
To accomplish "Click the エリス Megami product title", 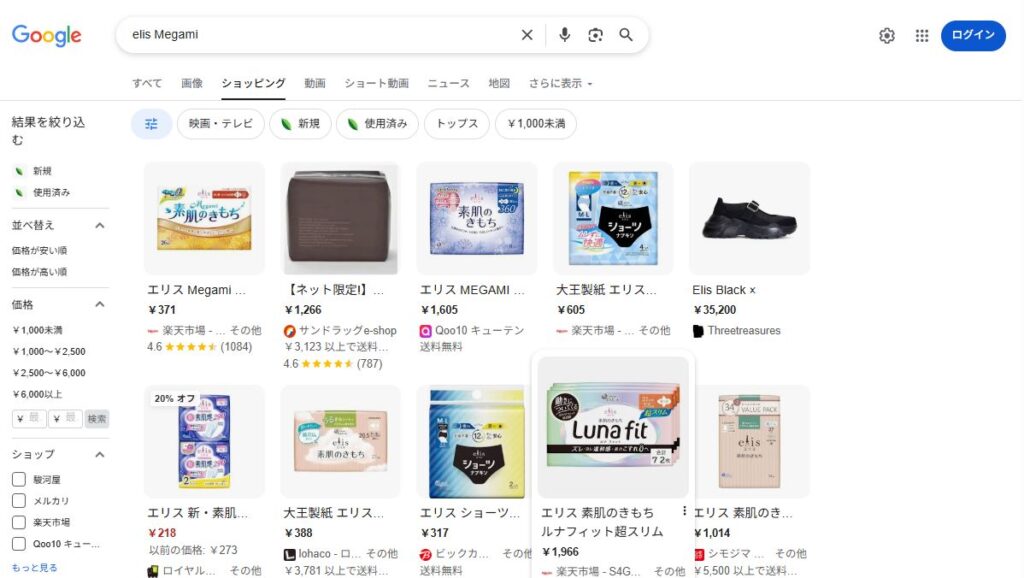I will (x=197, y=290).
